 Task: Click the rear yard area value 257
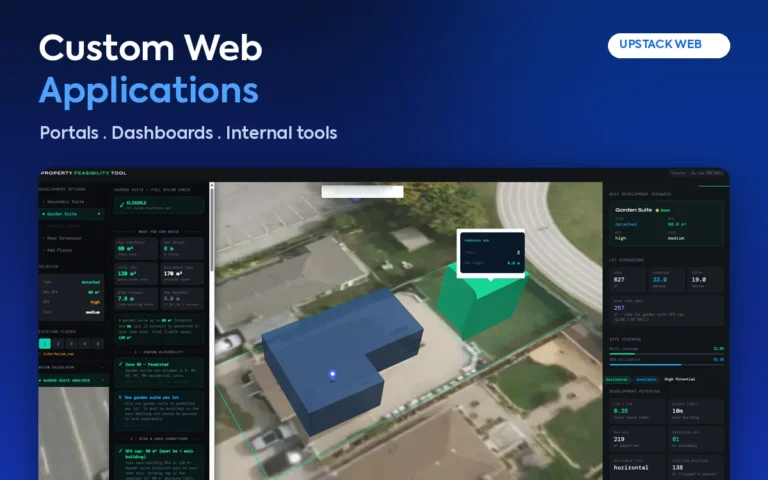pos(619,308)
